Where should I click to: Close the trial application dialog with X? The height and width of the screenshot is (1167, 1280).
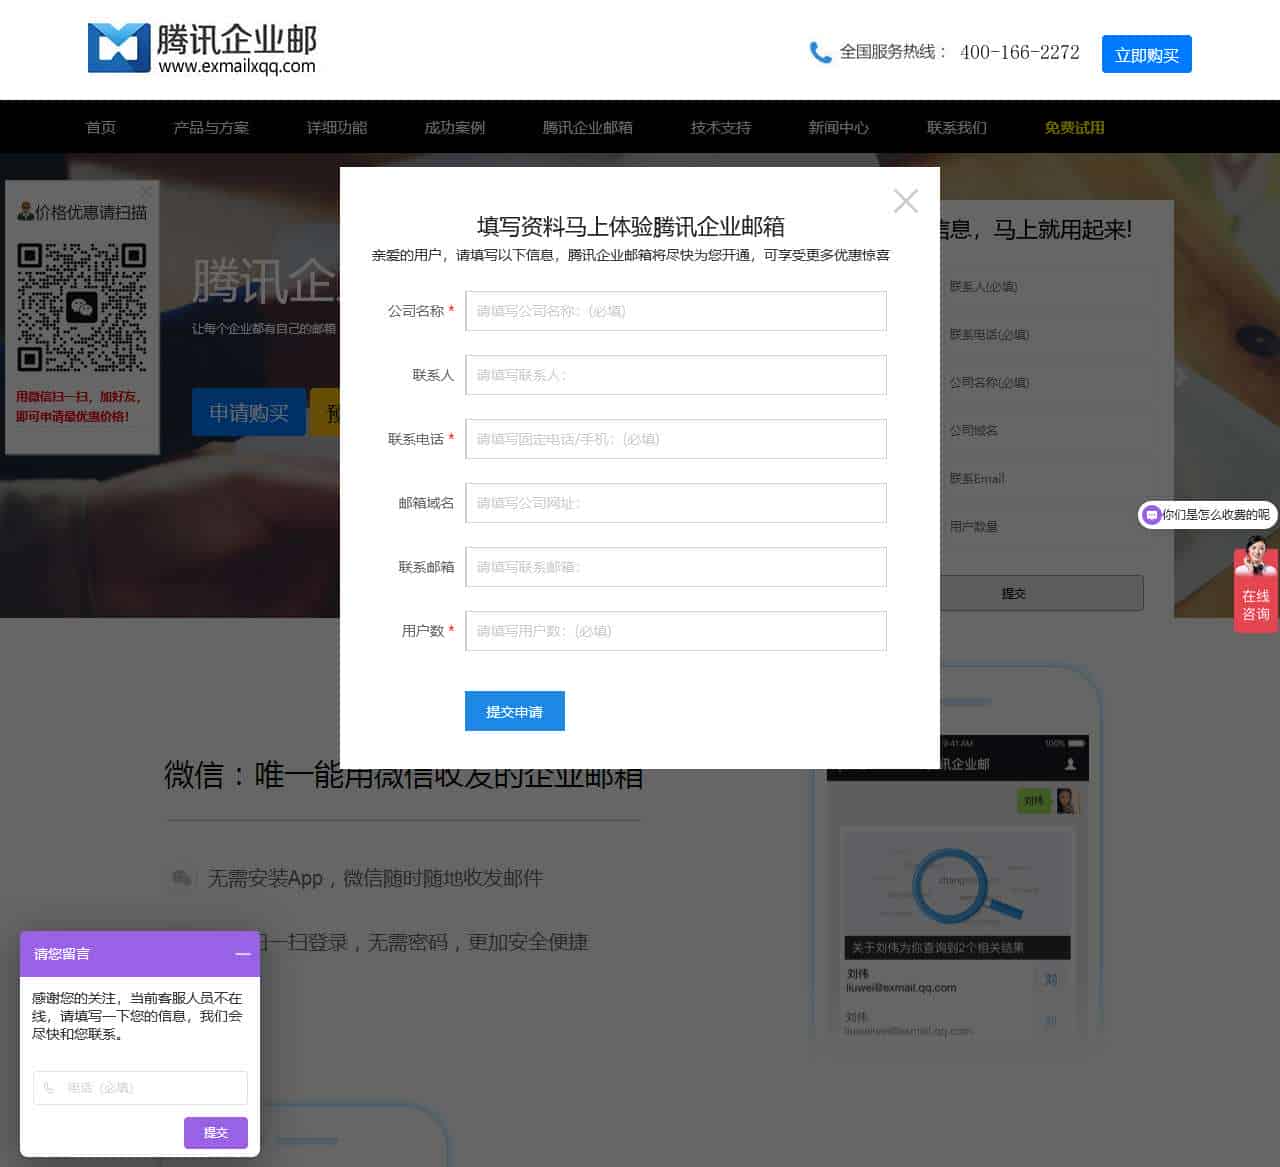tap(906, 201)
